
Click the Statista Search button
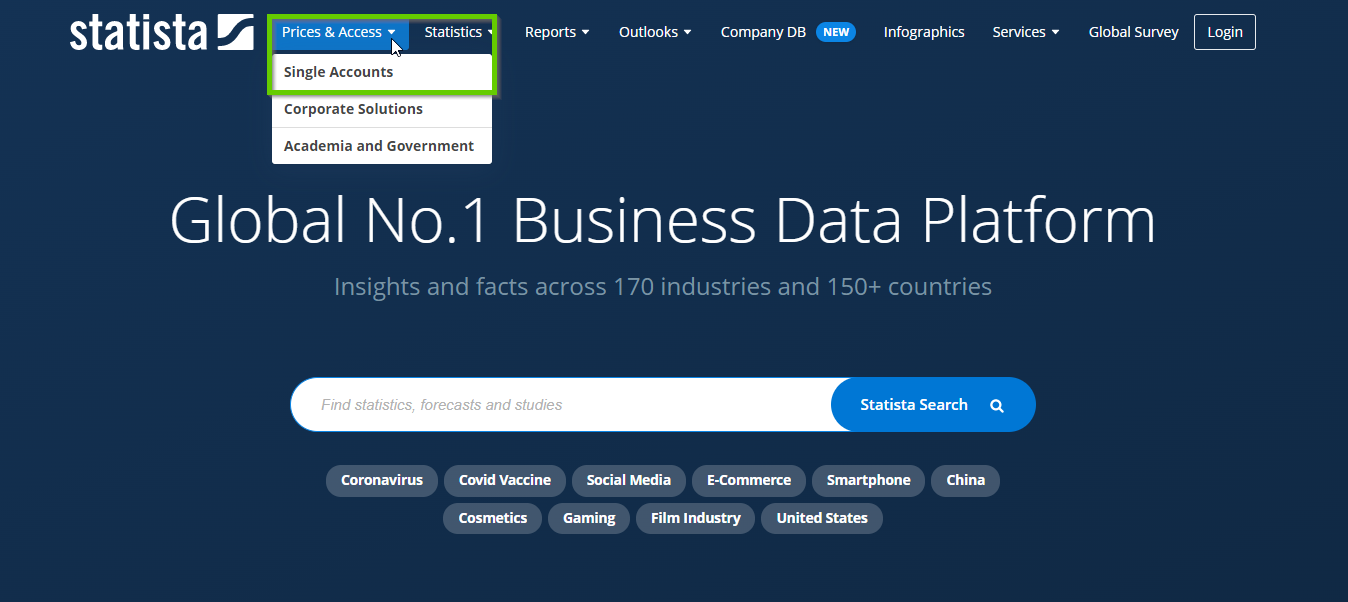pos(933,405)
